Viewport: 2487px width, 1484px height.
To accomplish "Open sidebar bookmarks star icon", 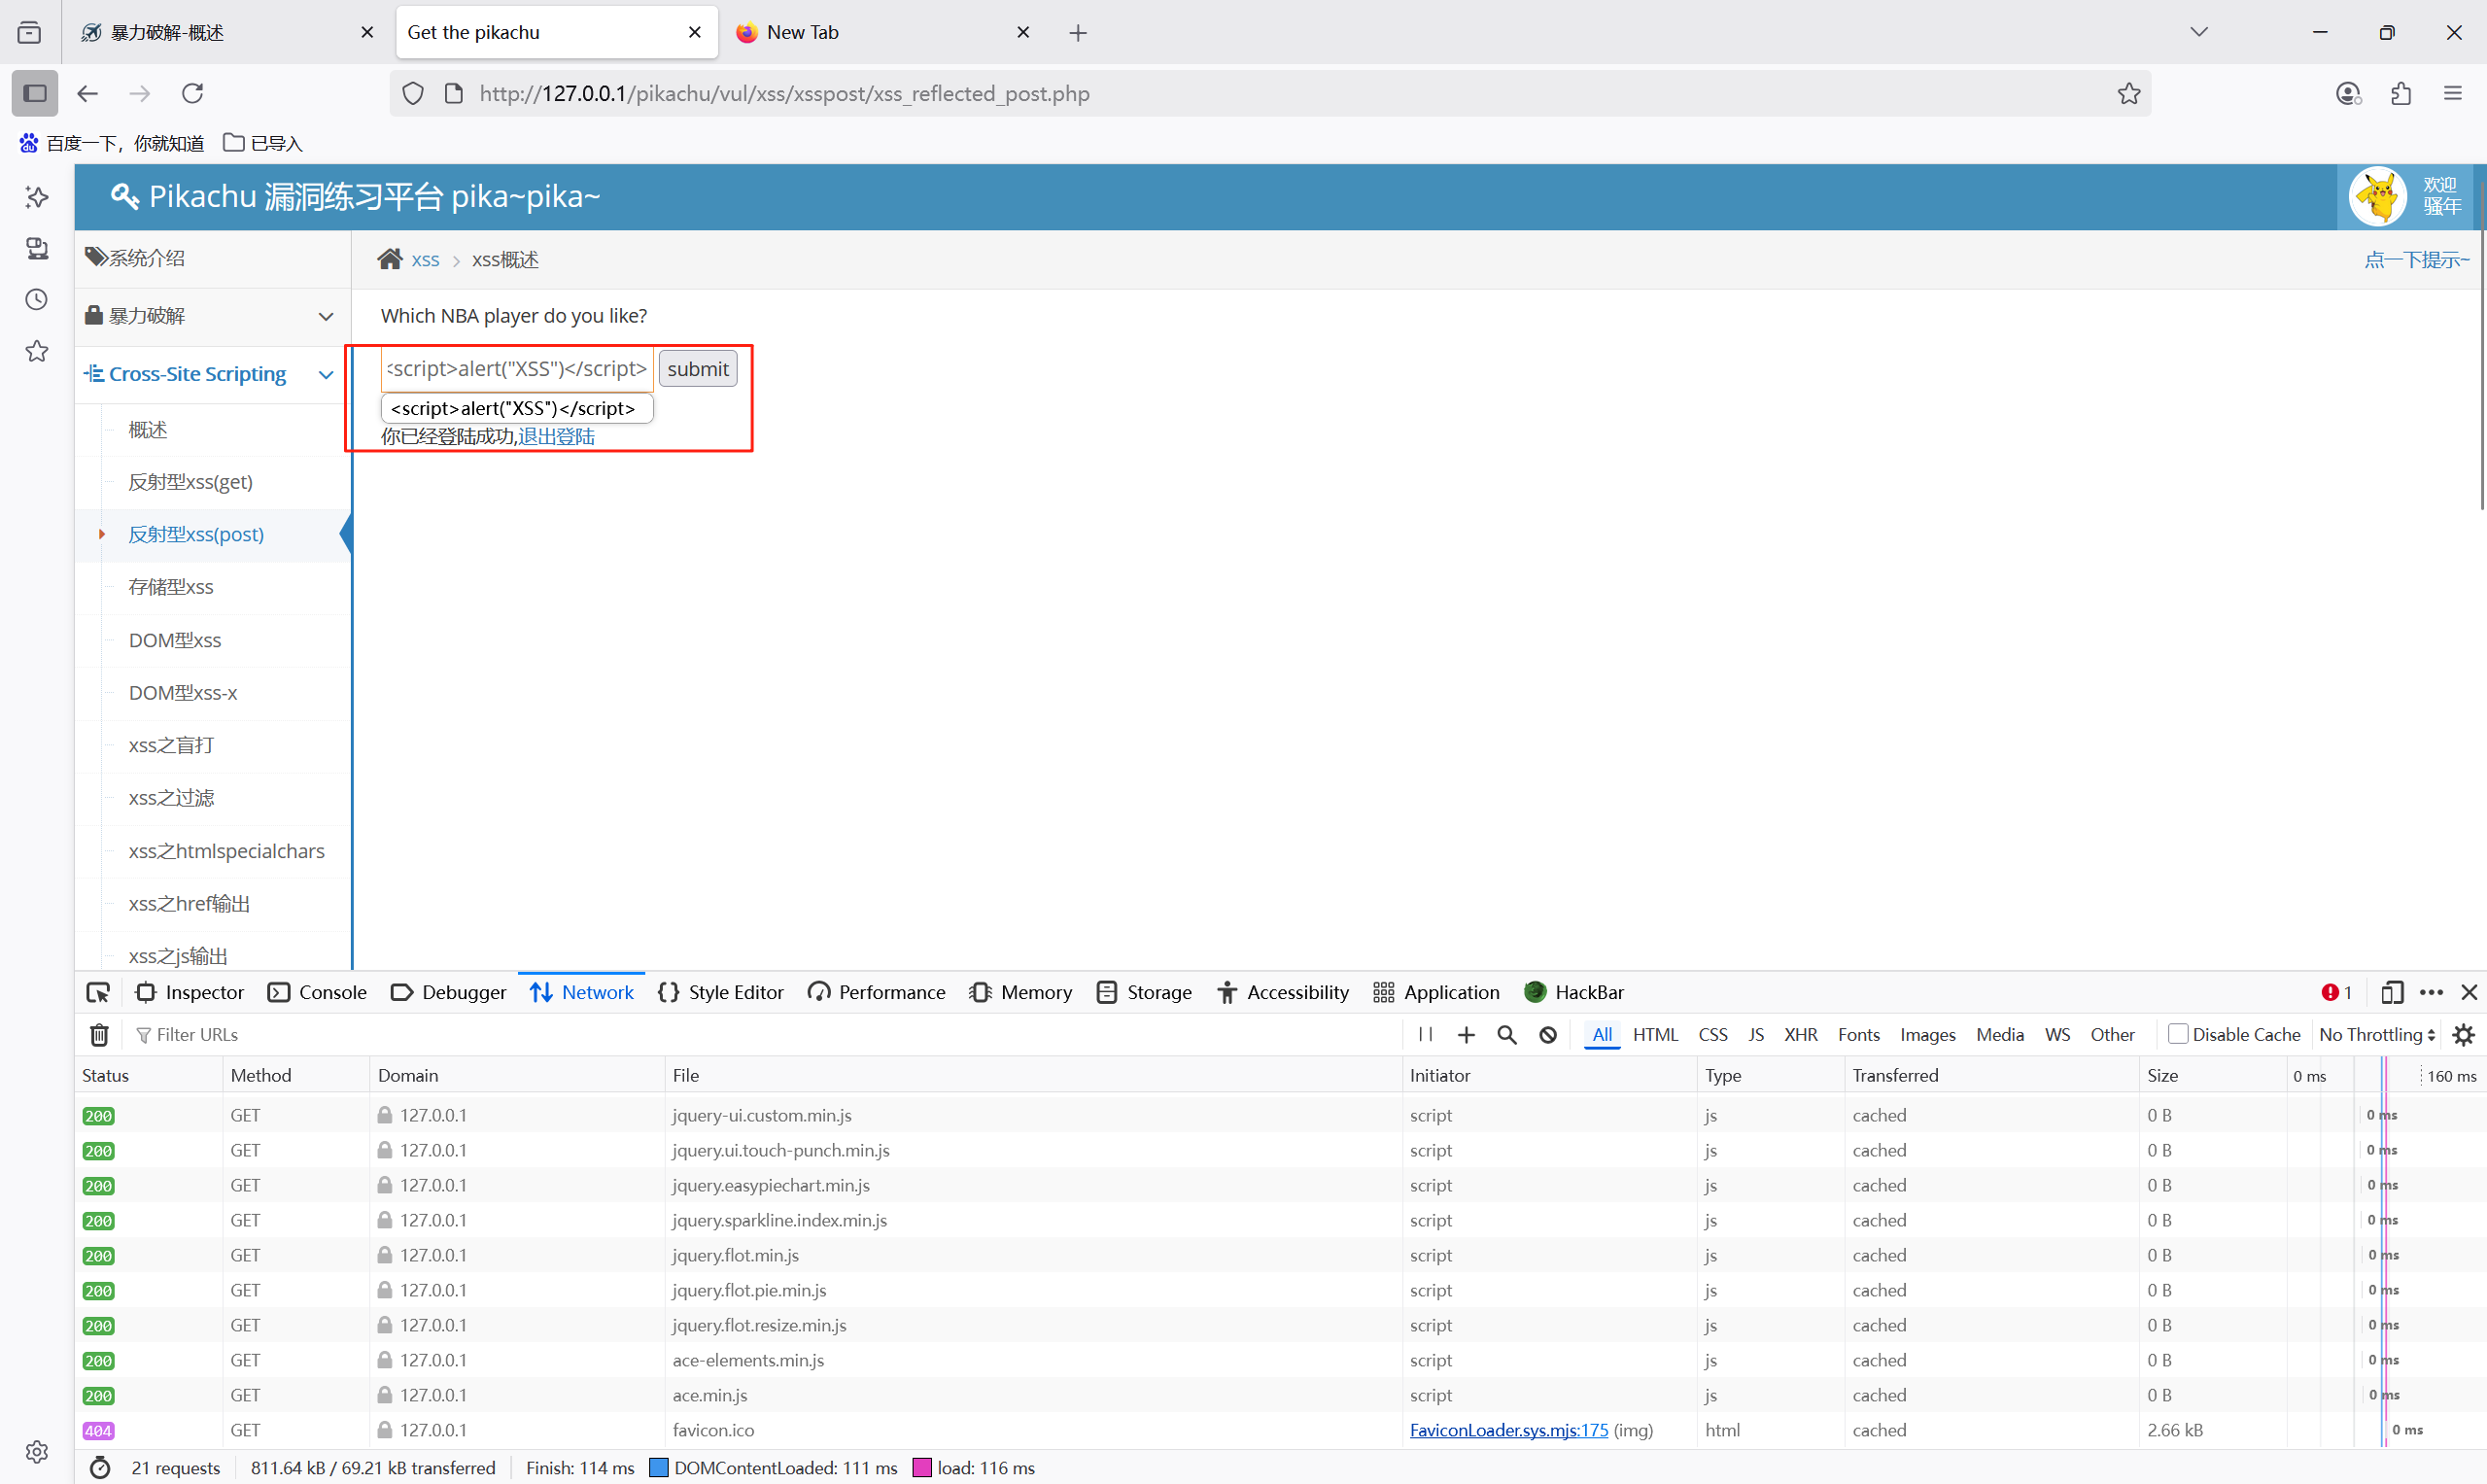I will click(x=37, y=351).
